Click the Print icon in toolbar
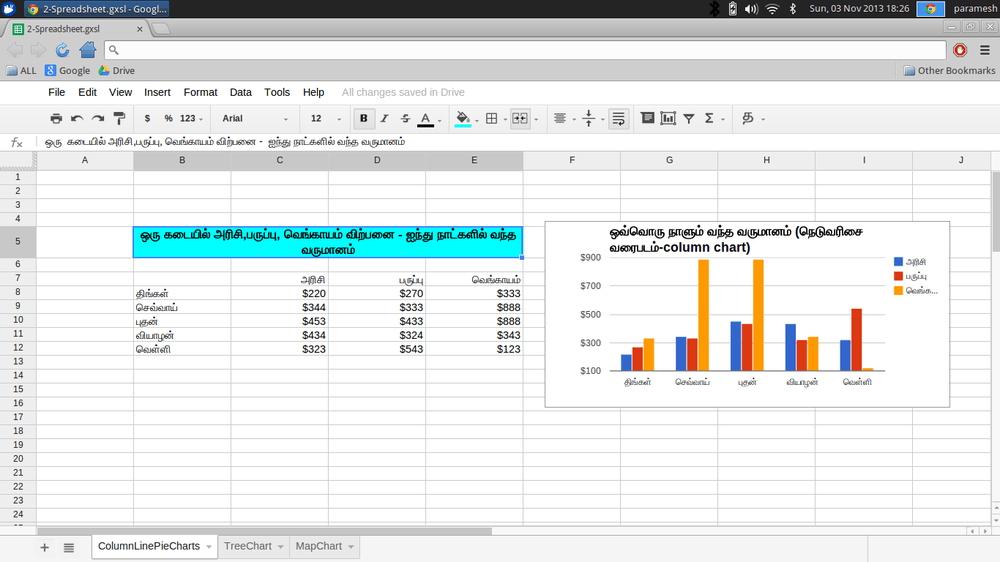This screenshot has height=562, width=1000. [56, 118]
